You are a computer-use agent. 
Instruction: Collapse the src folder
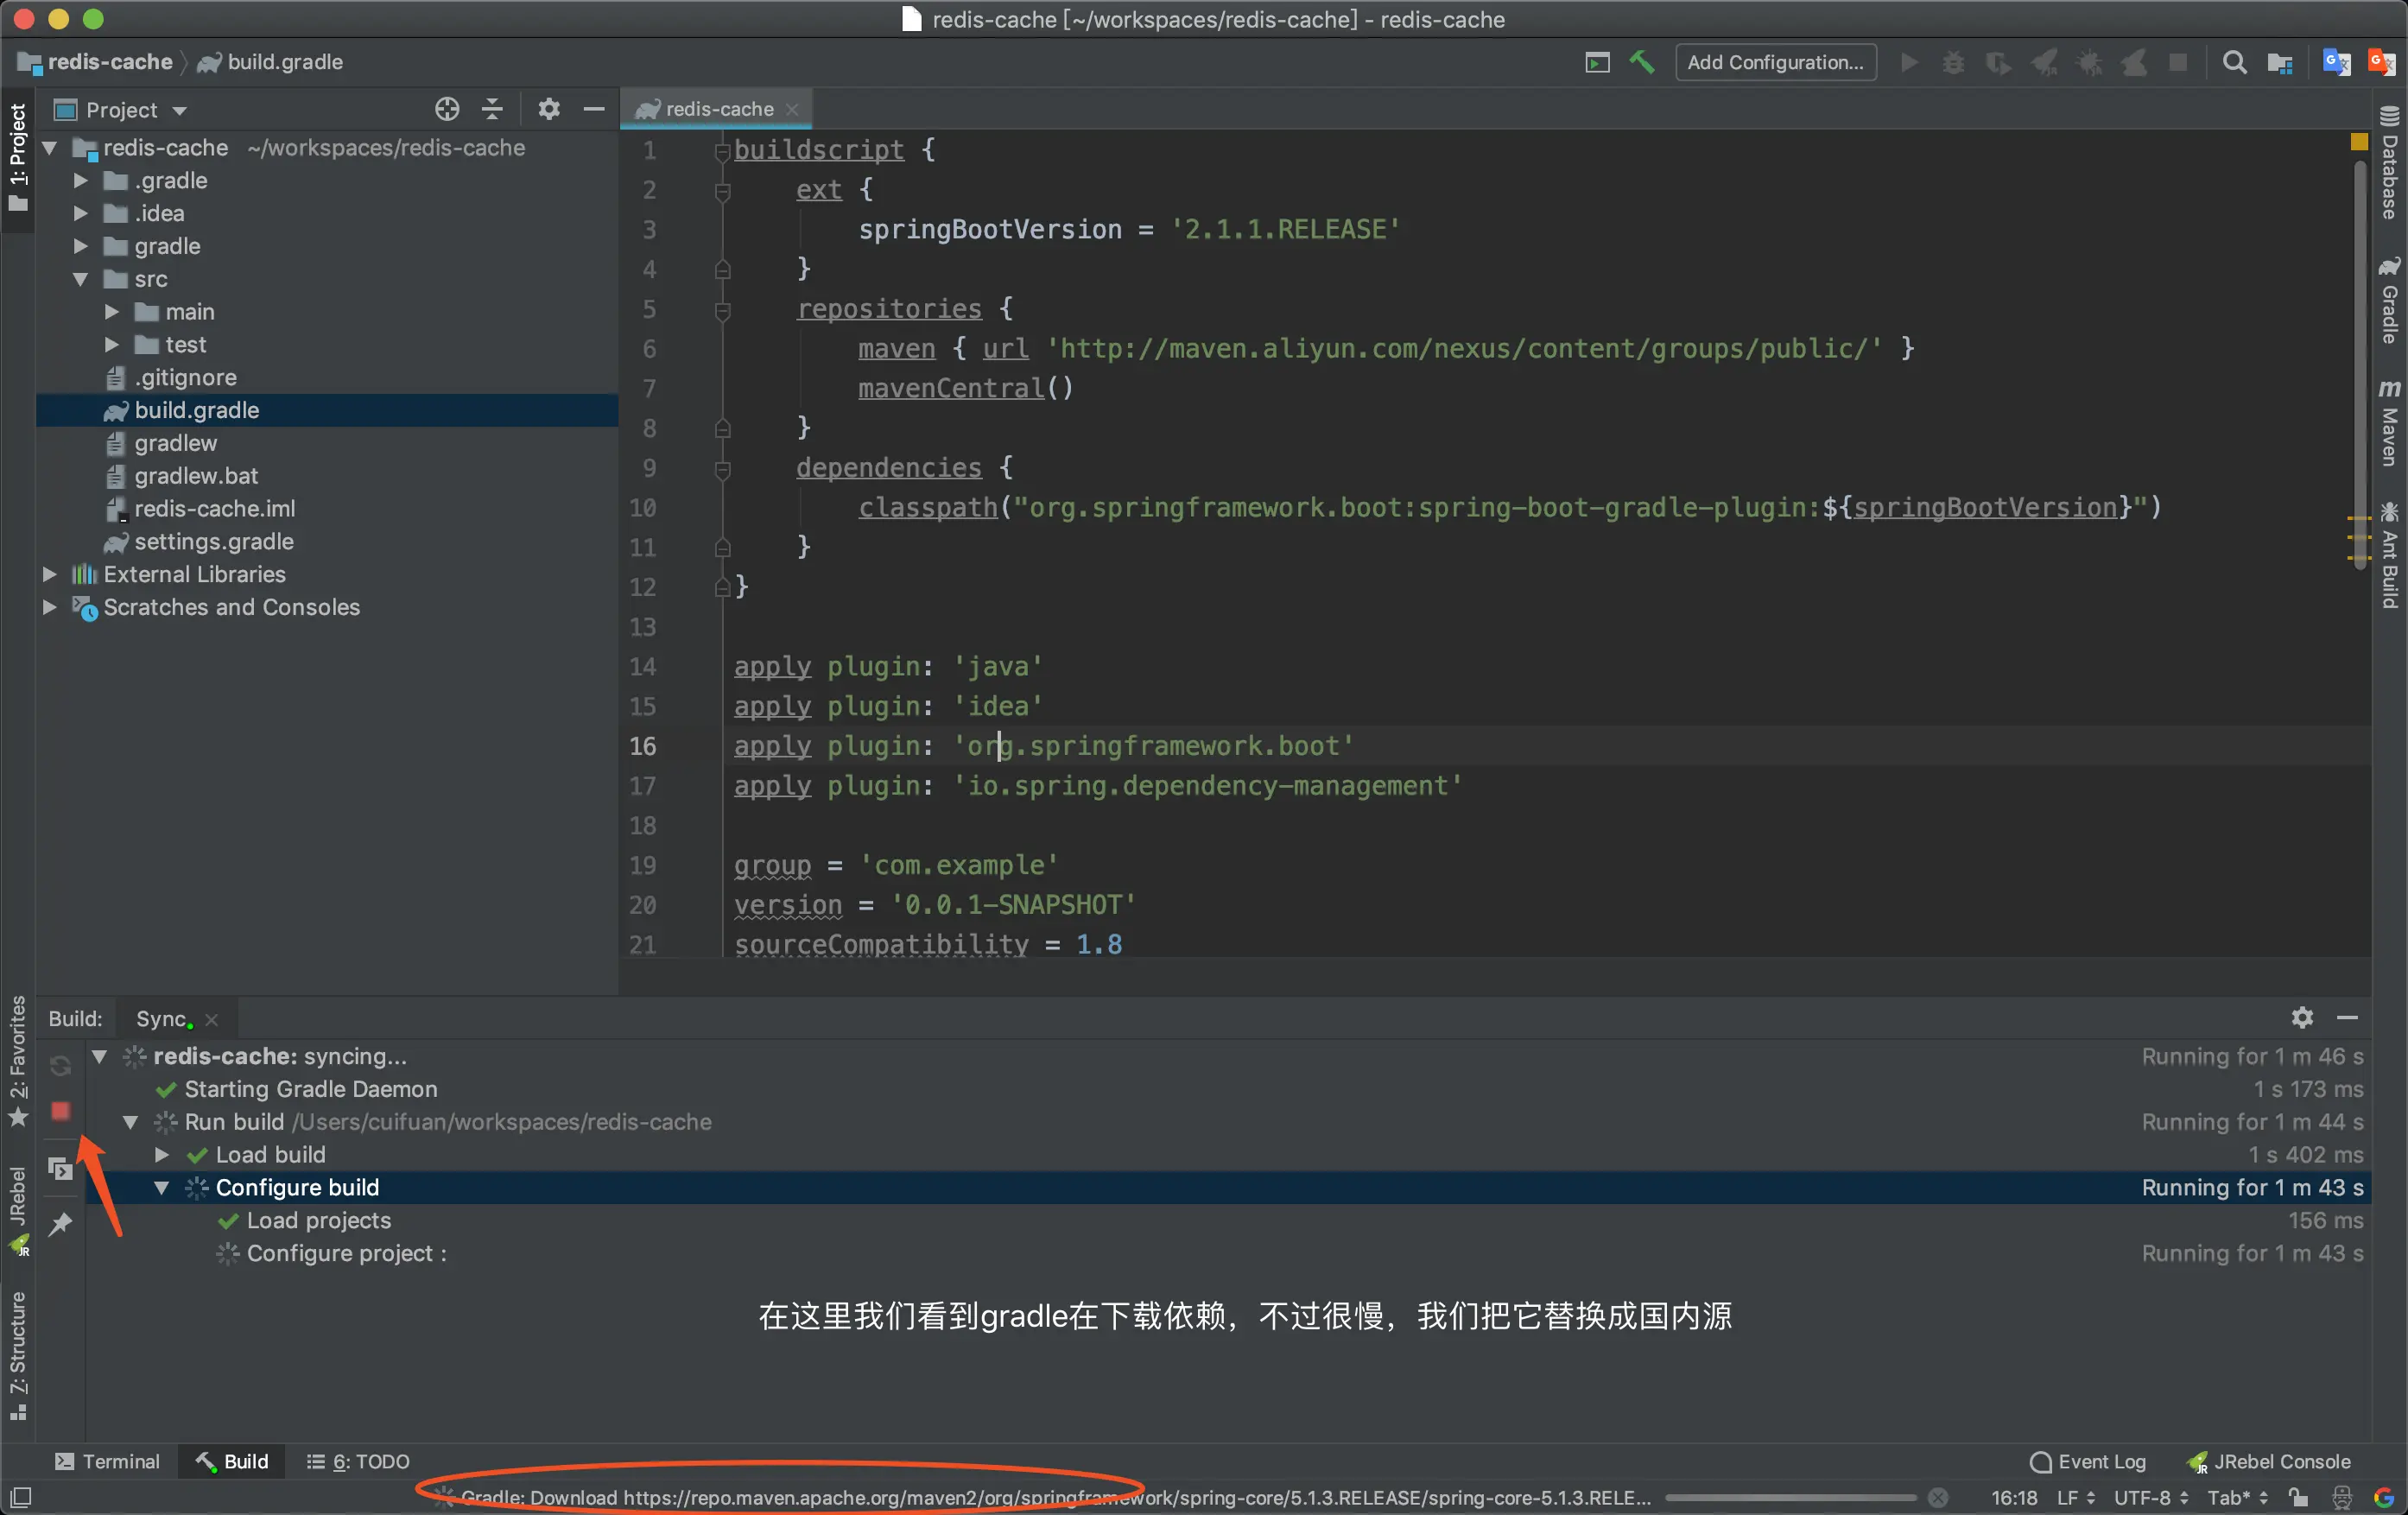pyautogui.click(x=81, y=279)
